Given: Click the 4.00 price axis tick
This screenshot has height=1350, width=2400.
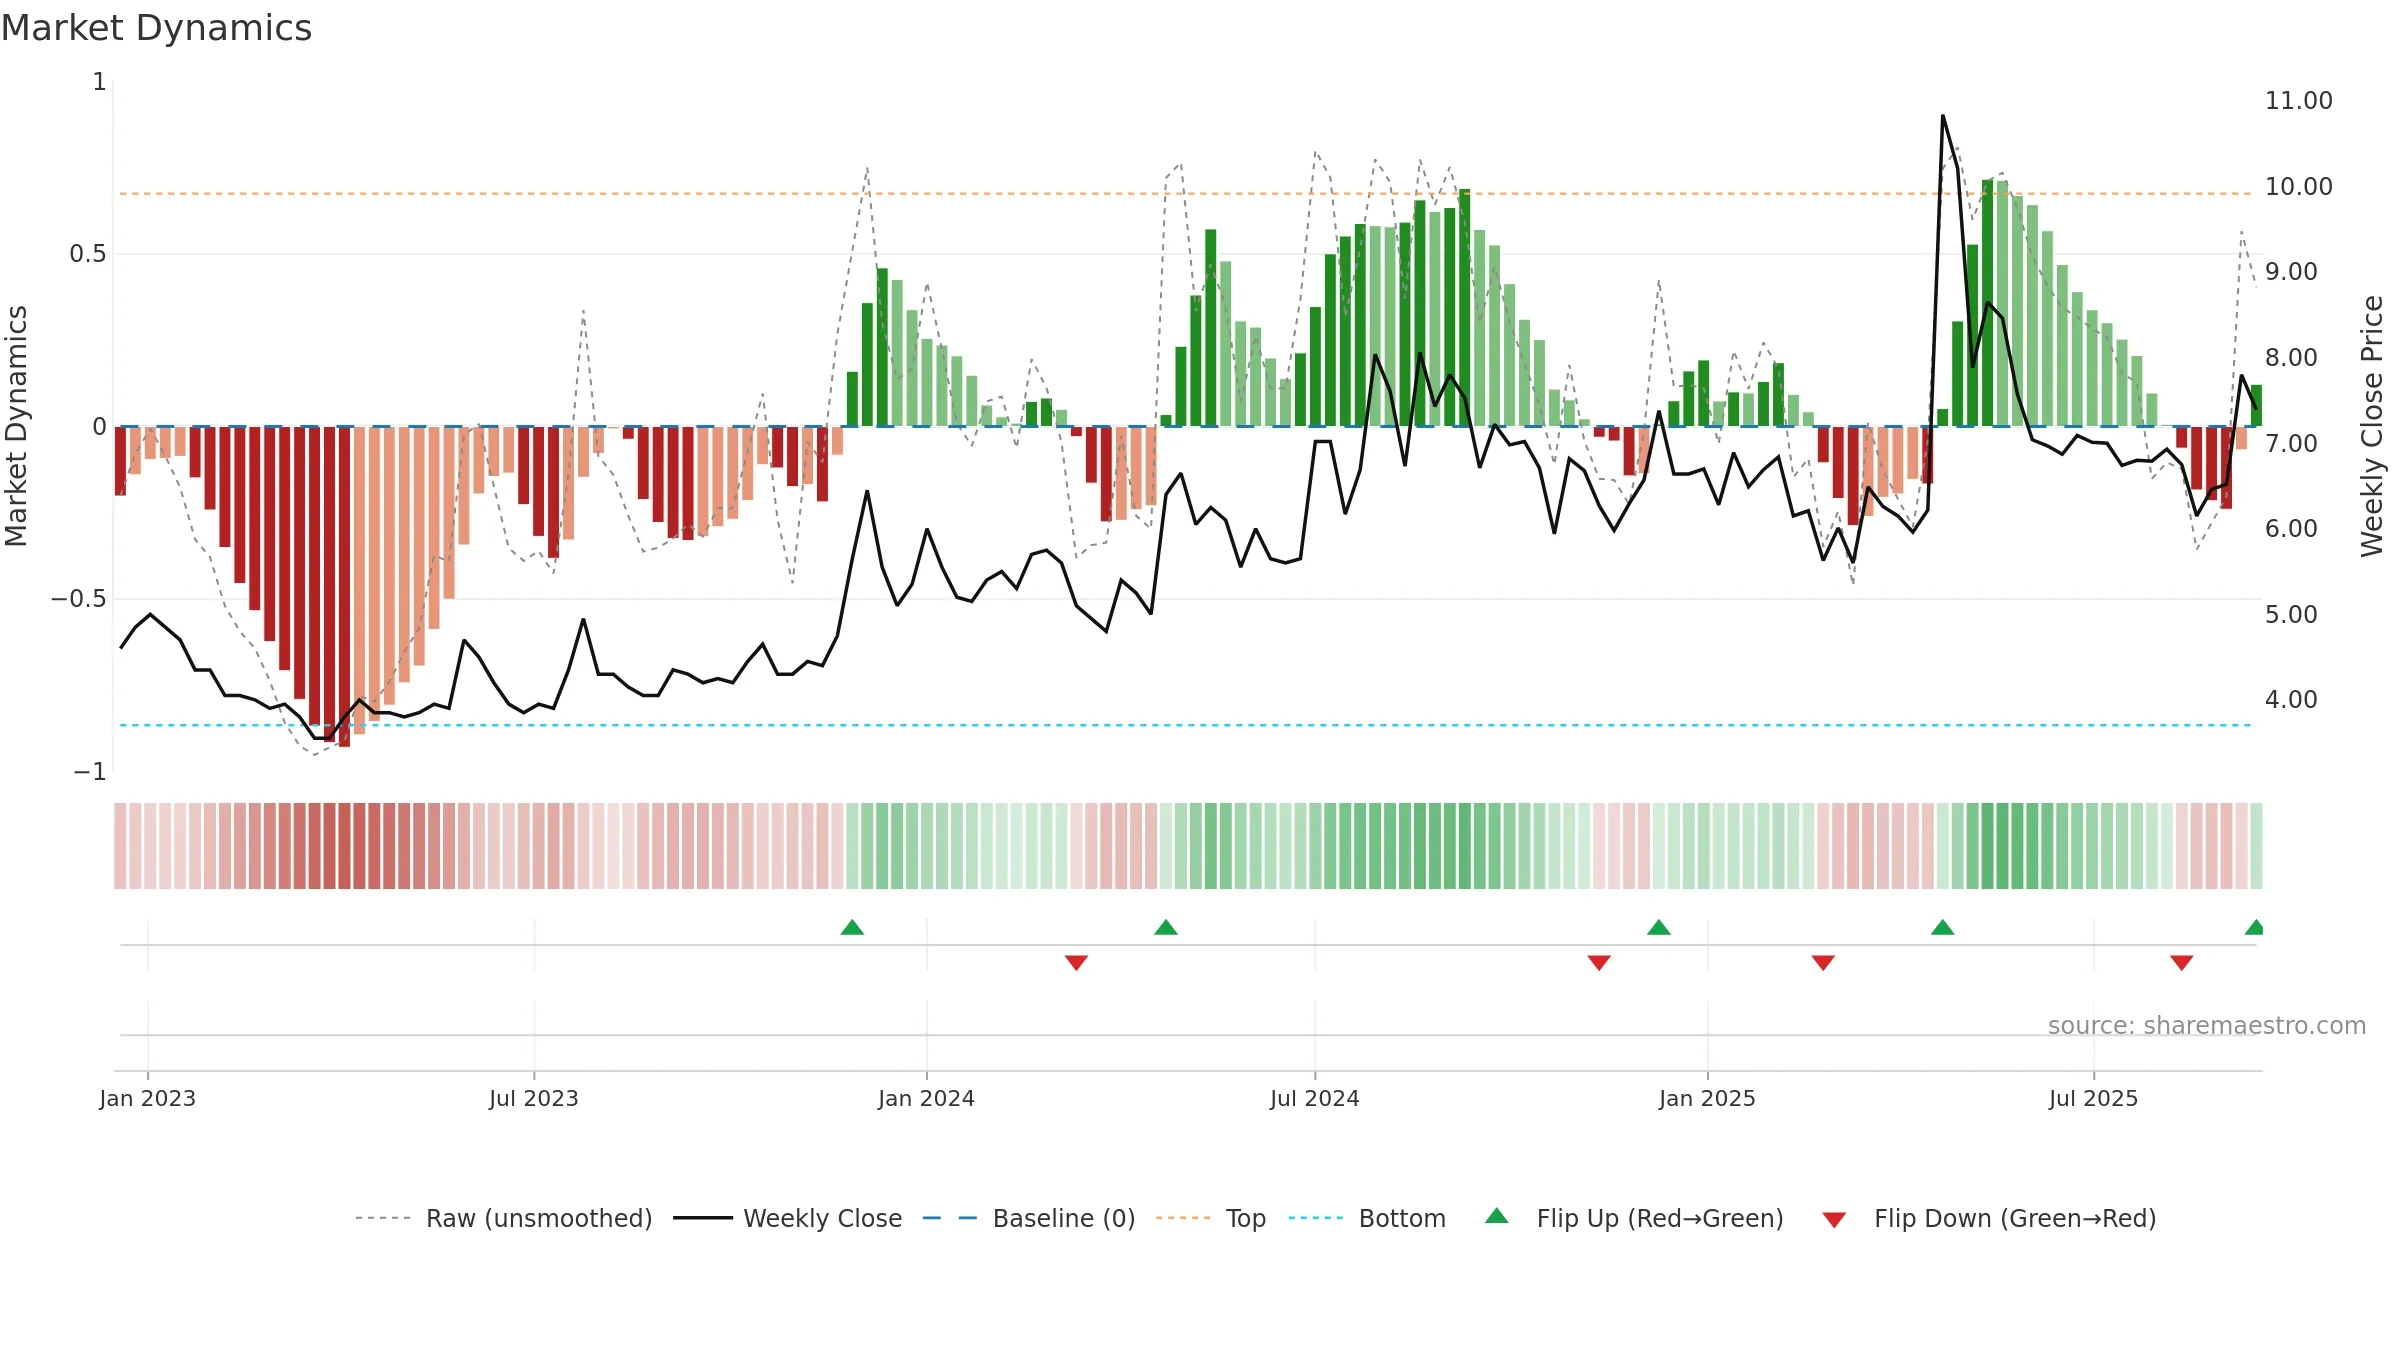Looking at the screenshot, I should [2291, 700].
